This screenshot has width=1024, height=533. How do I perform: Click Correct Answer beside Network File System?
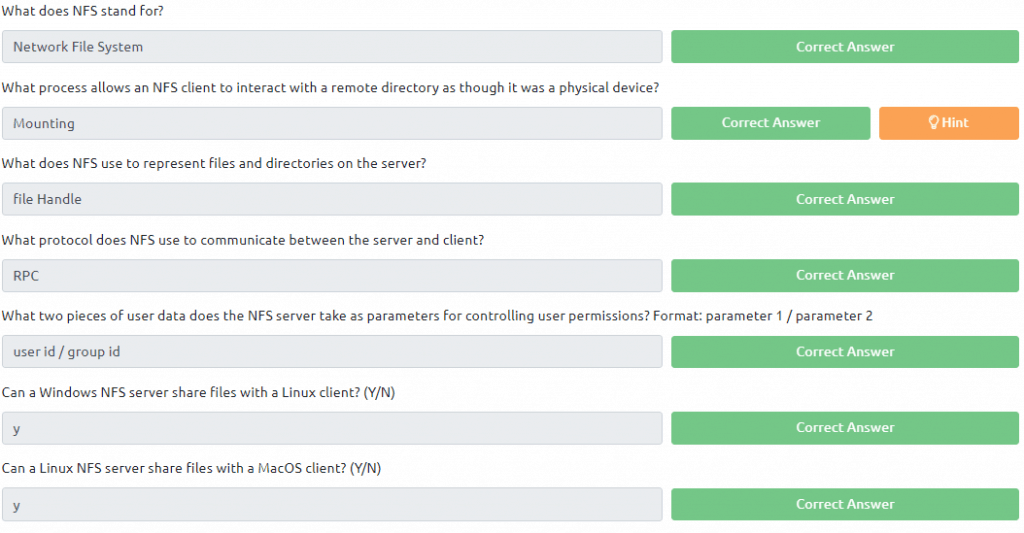click(x=844, y=46)
